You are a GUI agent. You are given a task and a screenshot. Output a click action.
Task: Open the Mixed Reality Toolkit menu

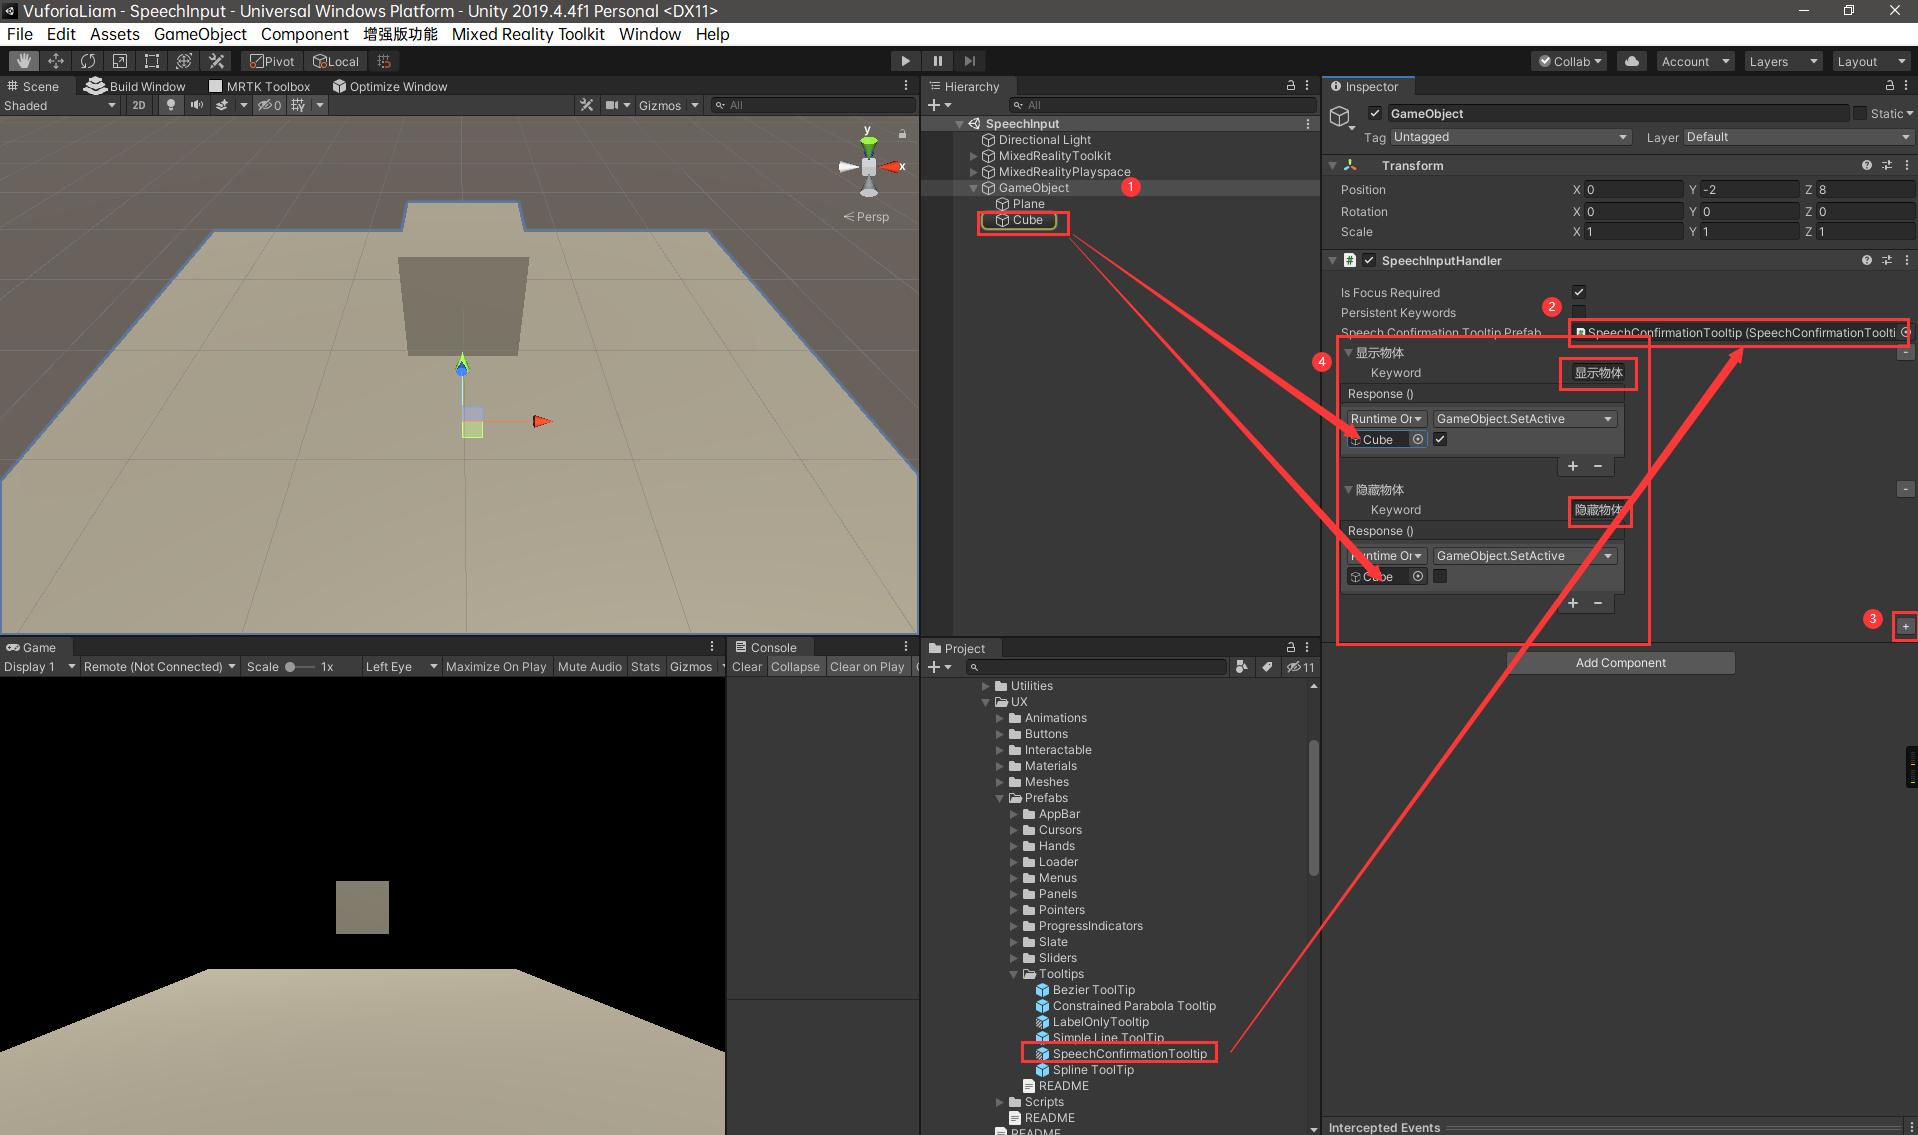coord(528,34)
